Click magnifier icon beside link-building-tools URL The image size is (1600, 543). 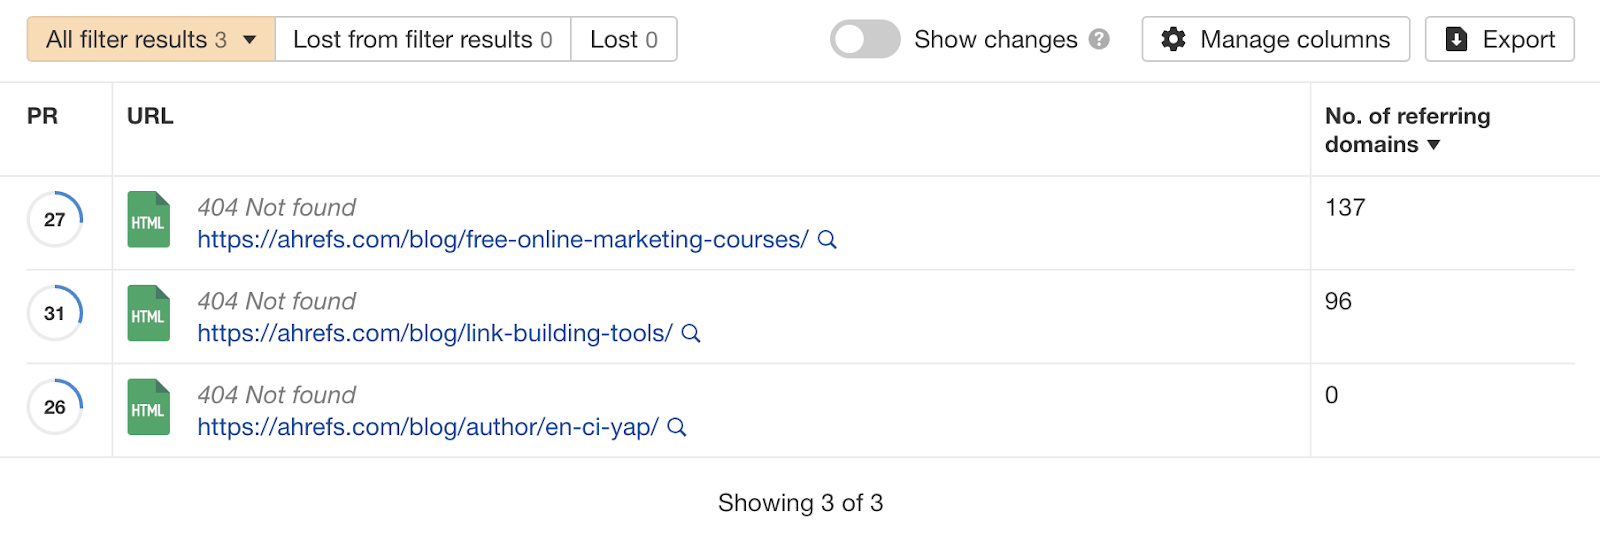coord(691,334)
